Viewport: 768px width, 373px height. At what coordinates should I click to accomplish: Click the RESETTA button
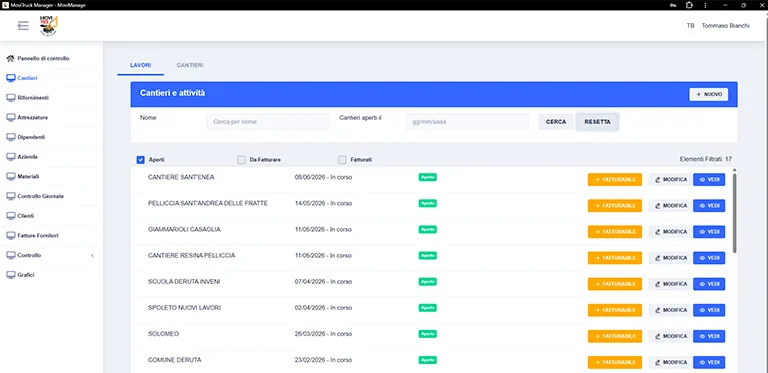[598, 122]
